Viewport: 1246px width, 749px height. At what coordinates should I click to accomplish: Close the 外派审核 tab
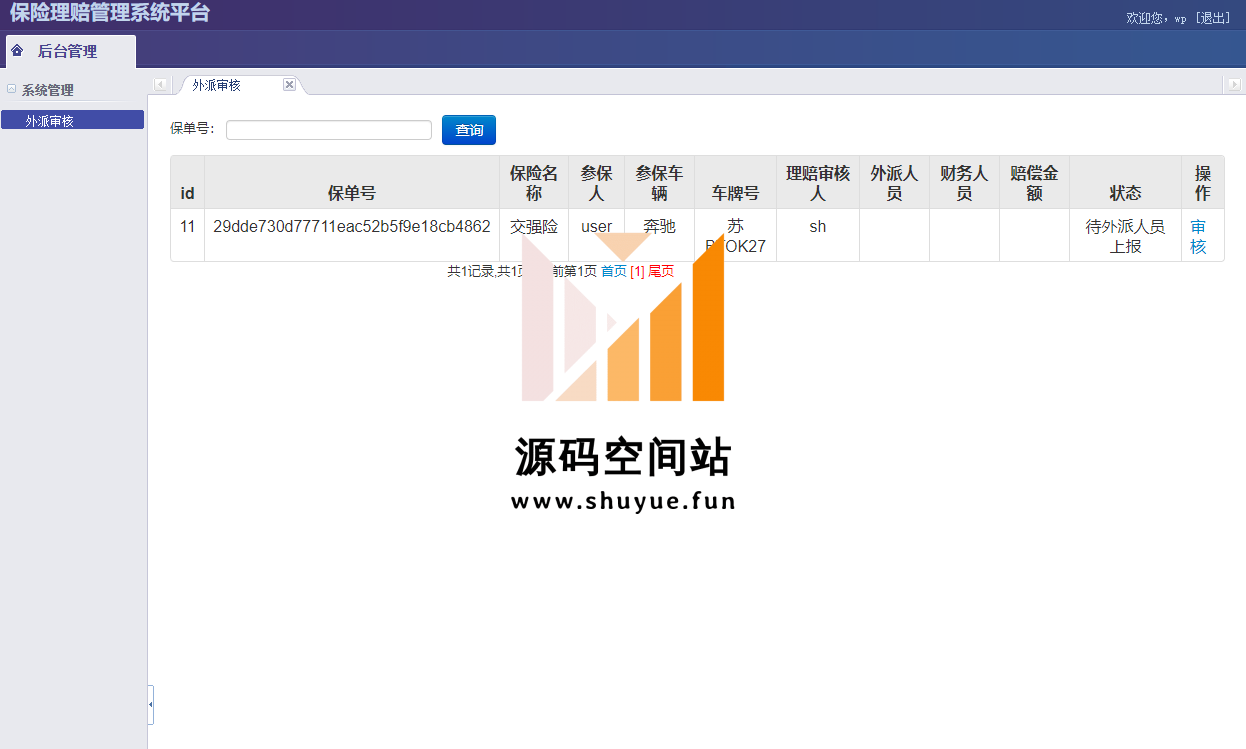[289, 85]
